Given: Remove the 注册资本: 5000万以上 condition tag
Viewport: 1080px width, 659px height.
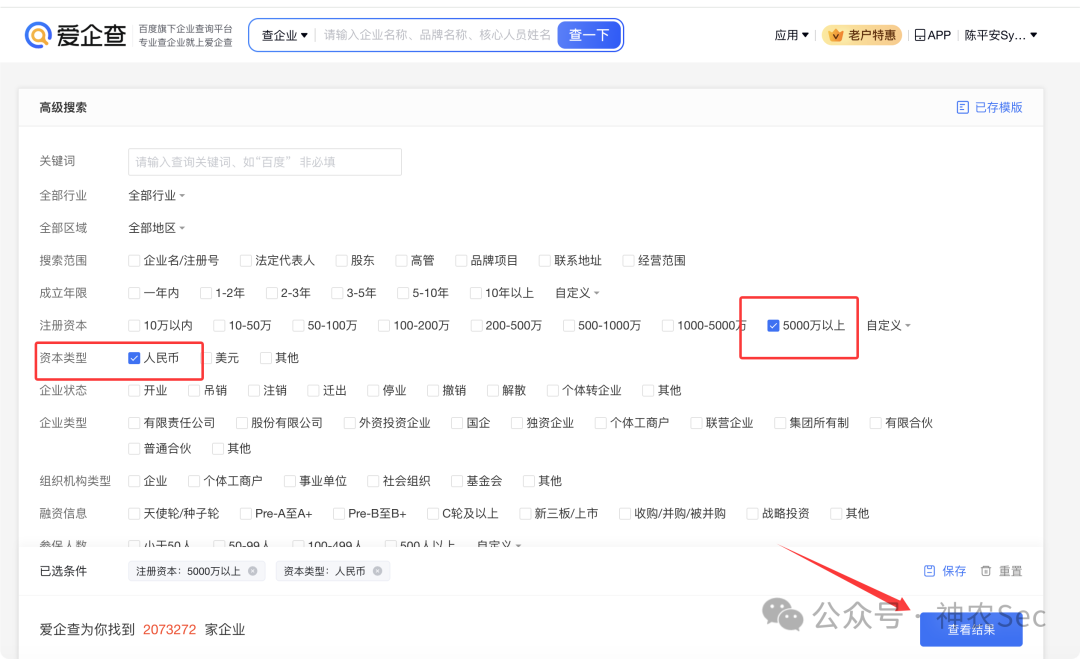Looking at the screenshot, I should pyautogui.click(x=253, y=571).
